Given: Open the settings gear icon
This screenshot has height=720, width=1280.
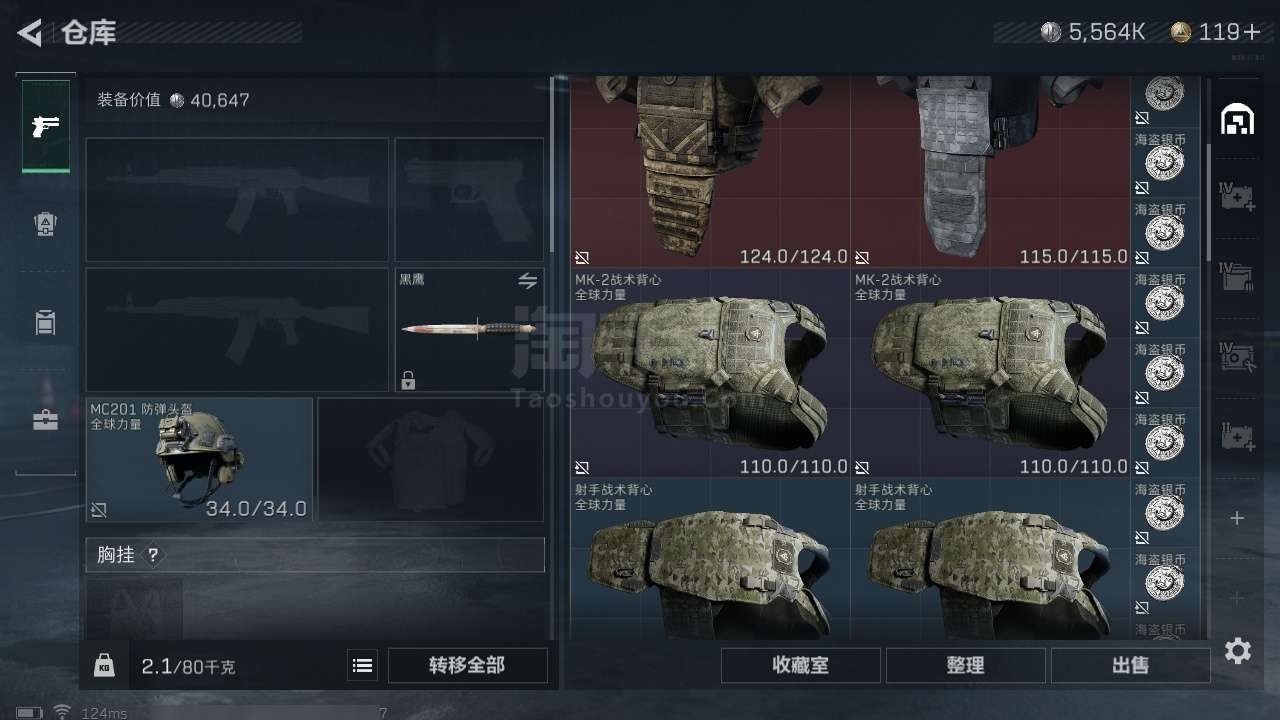Looking at the screenshot, I should (1238, 651).
